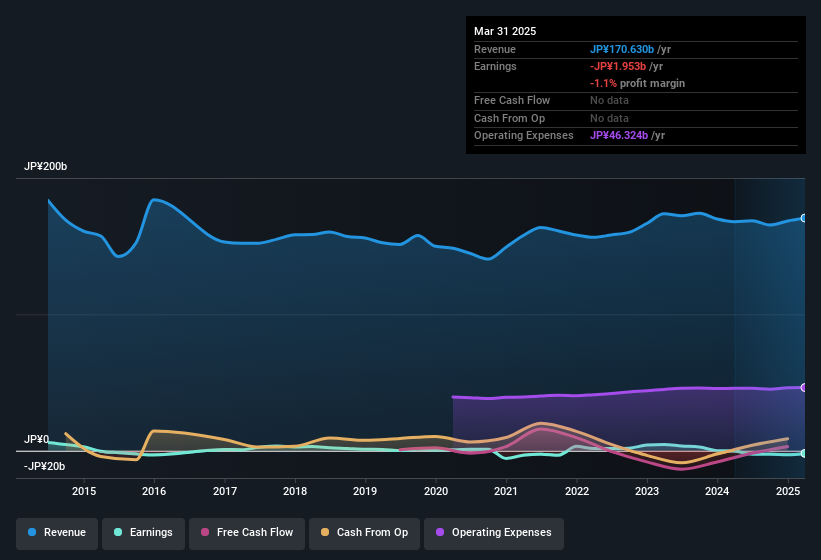Click the teal Earnings endpoint marker

point(803,453)
